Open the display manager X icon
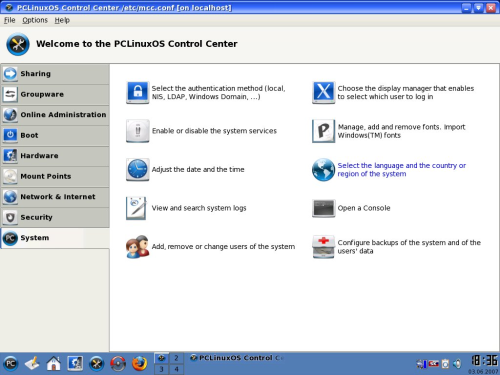This screenshot has width=500, height=375. 323,92
